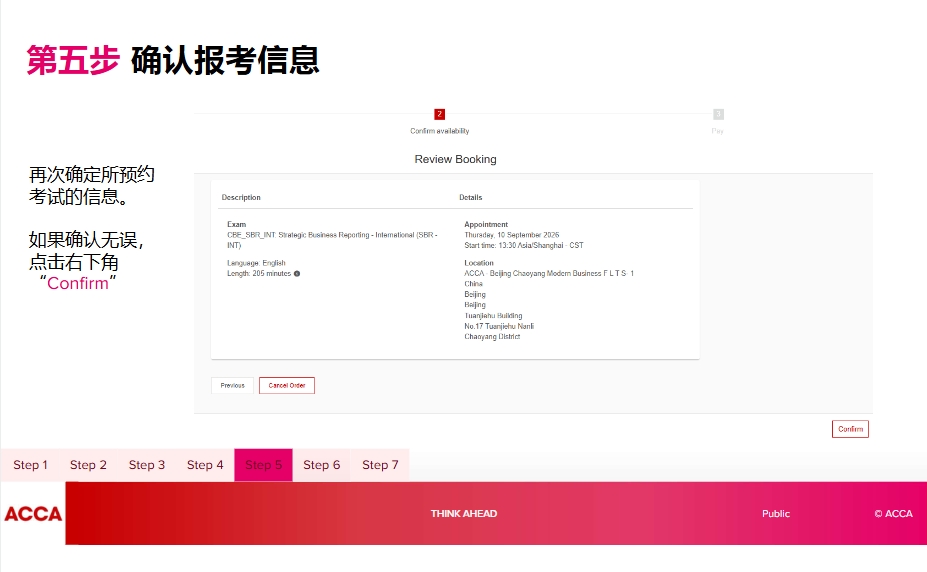The height and width of the screenshot is (572, 927).
Task: Click the ACCA logo in footer
Action: 33,514
